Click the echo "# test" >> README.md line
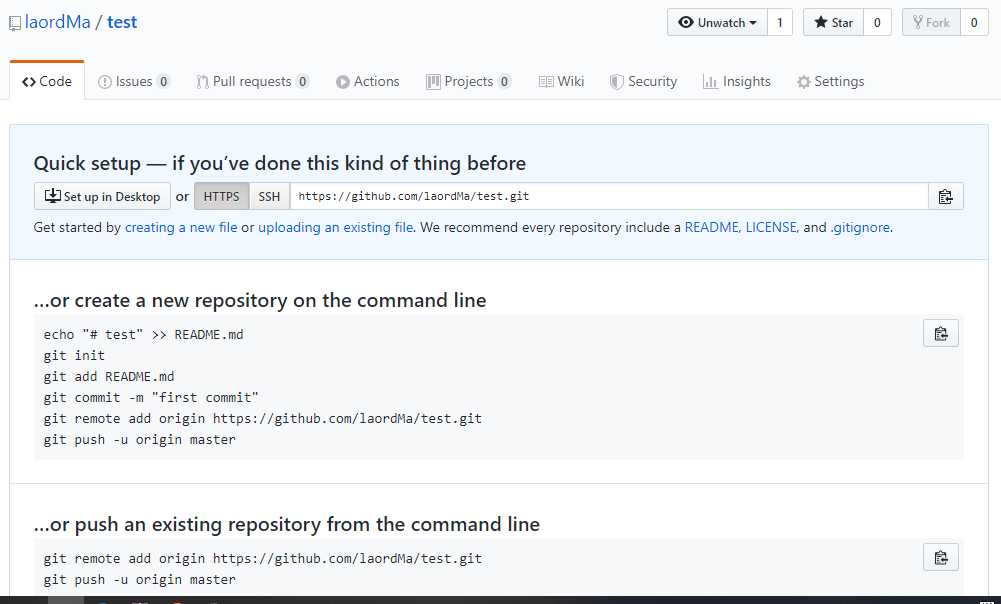This screenshot has height=604, width=1001. click(x=144, y=335)
